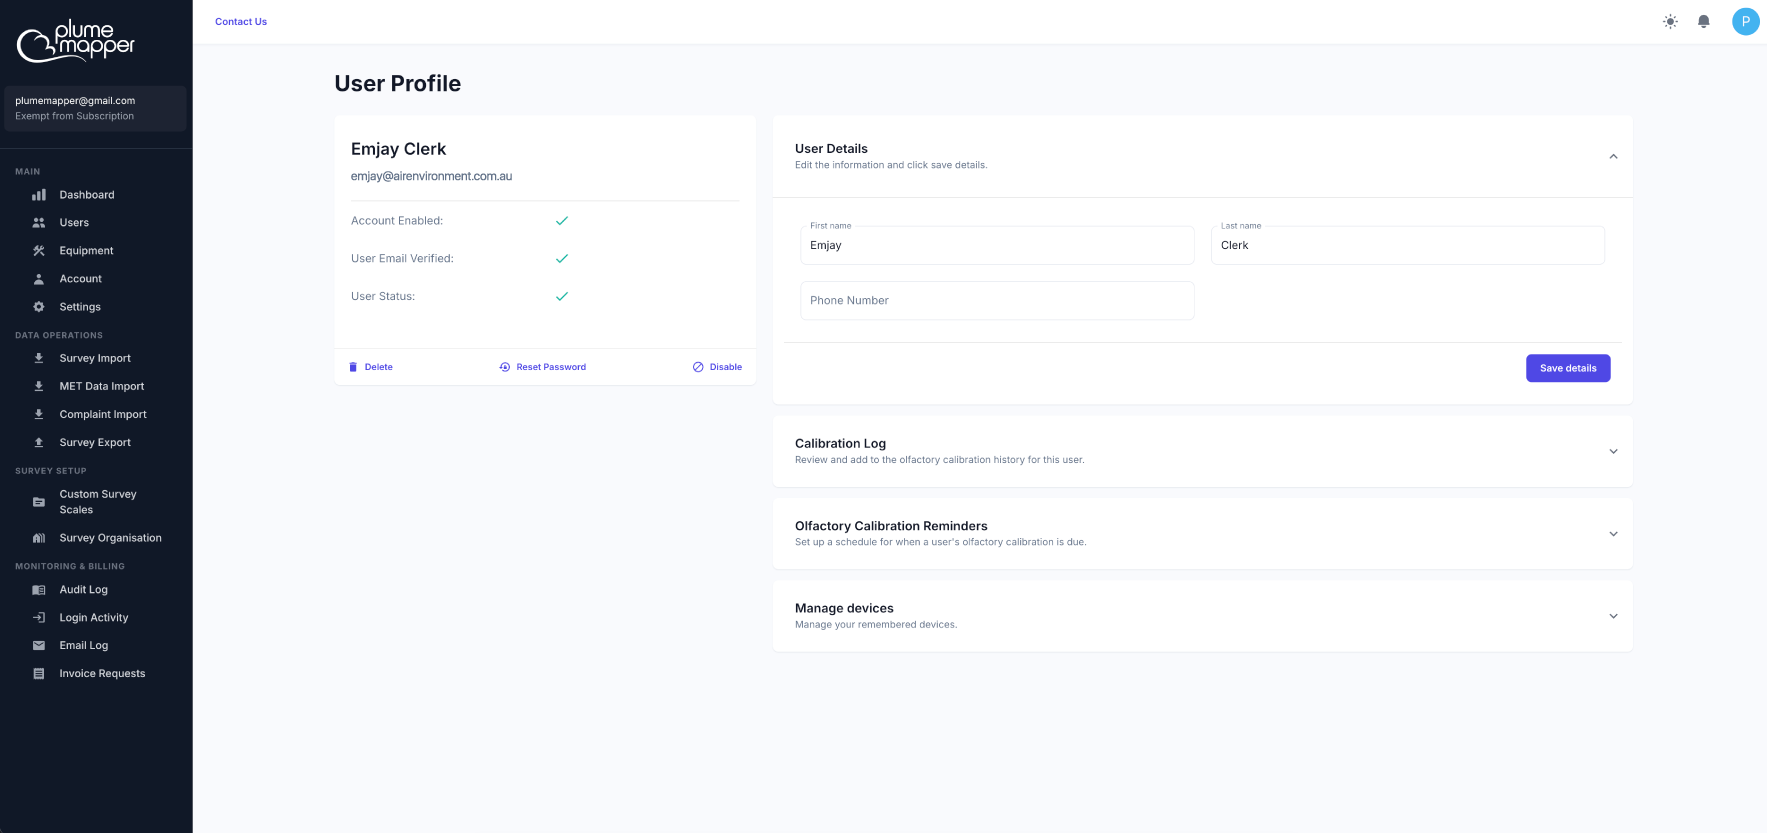Focus the Last name field
Screen dimensions: 1767x833
point(1408,245)
